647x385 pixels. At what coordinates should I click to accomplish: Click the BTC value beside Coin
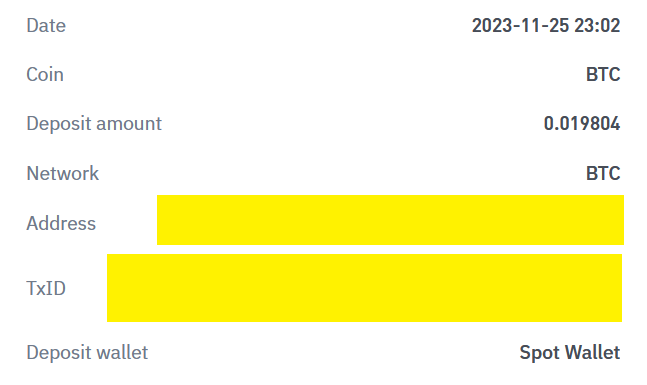pyautogui.click(x=603, y=75)
